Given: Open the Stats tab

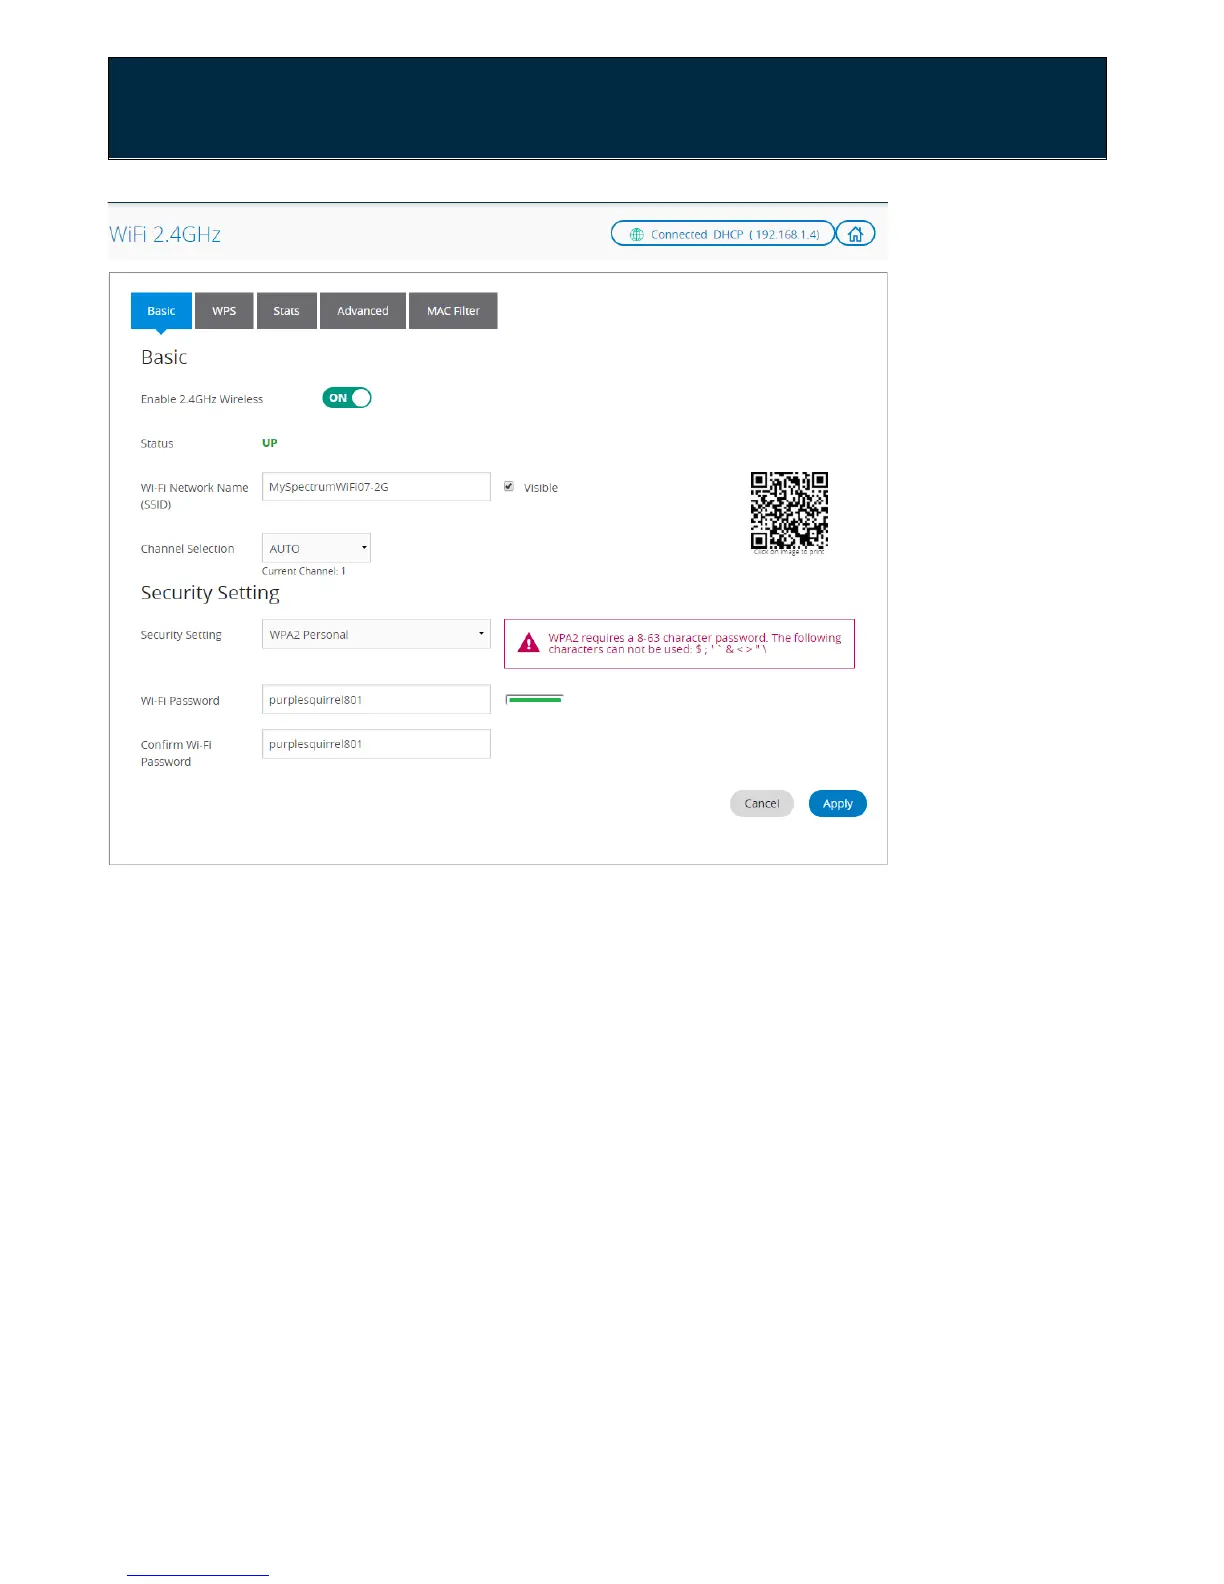Looking at the screenshot, I should tap(286, 311).
